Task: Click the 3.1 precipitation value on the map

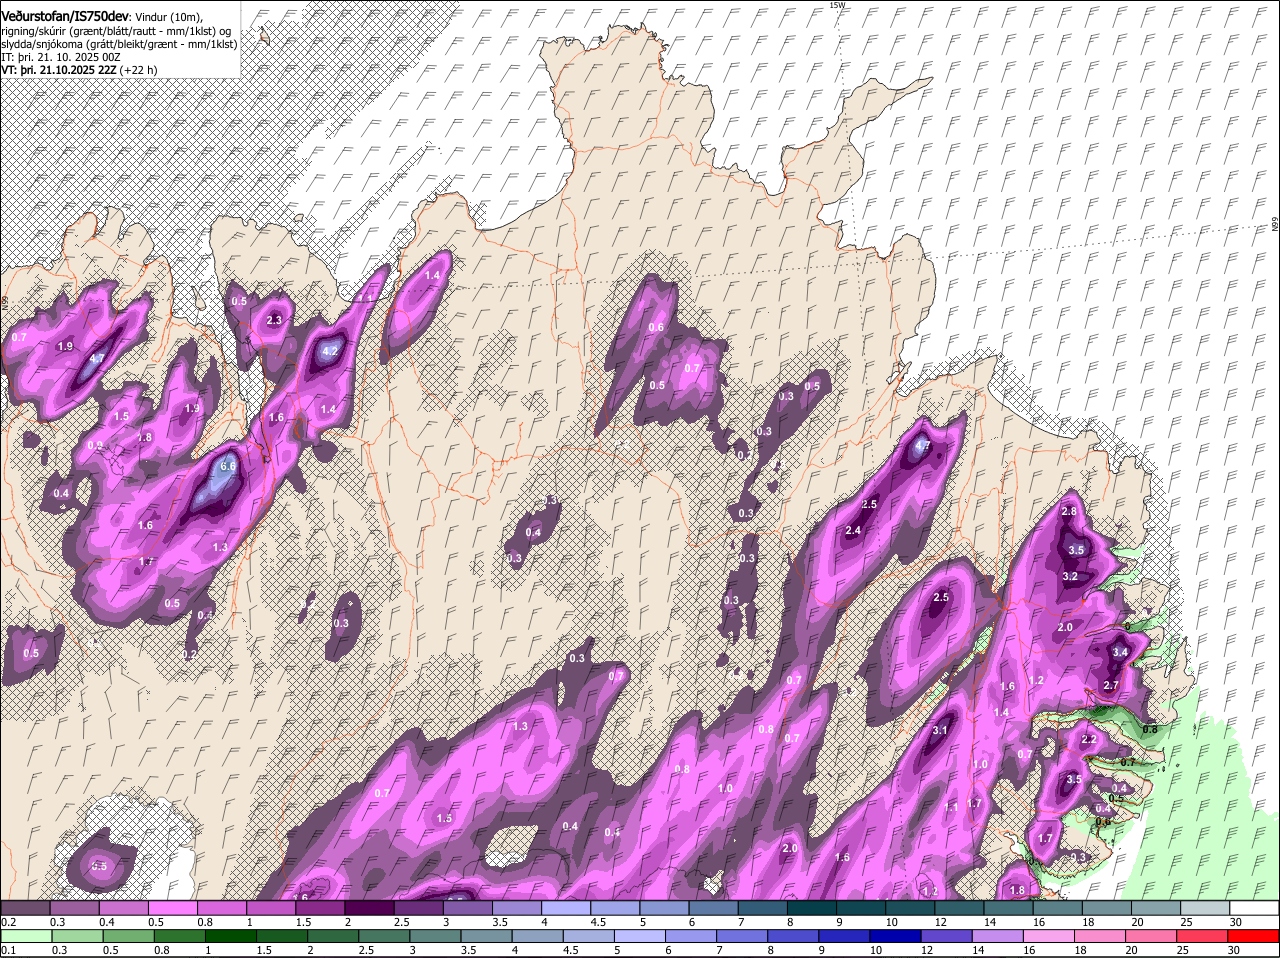Action: point(940,731)
